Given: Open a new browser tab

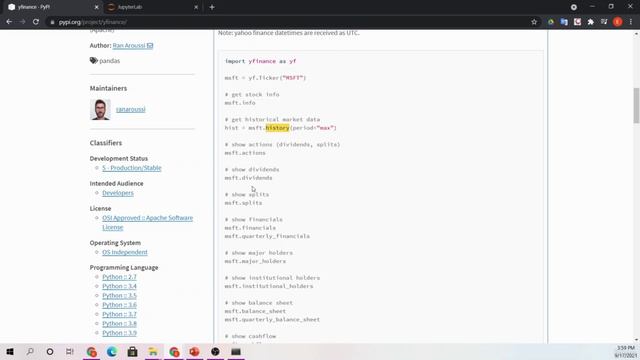Looking at the screenshot, I should [x=212, y=7].
